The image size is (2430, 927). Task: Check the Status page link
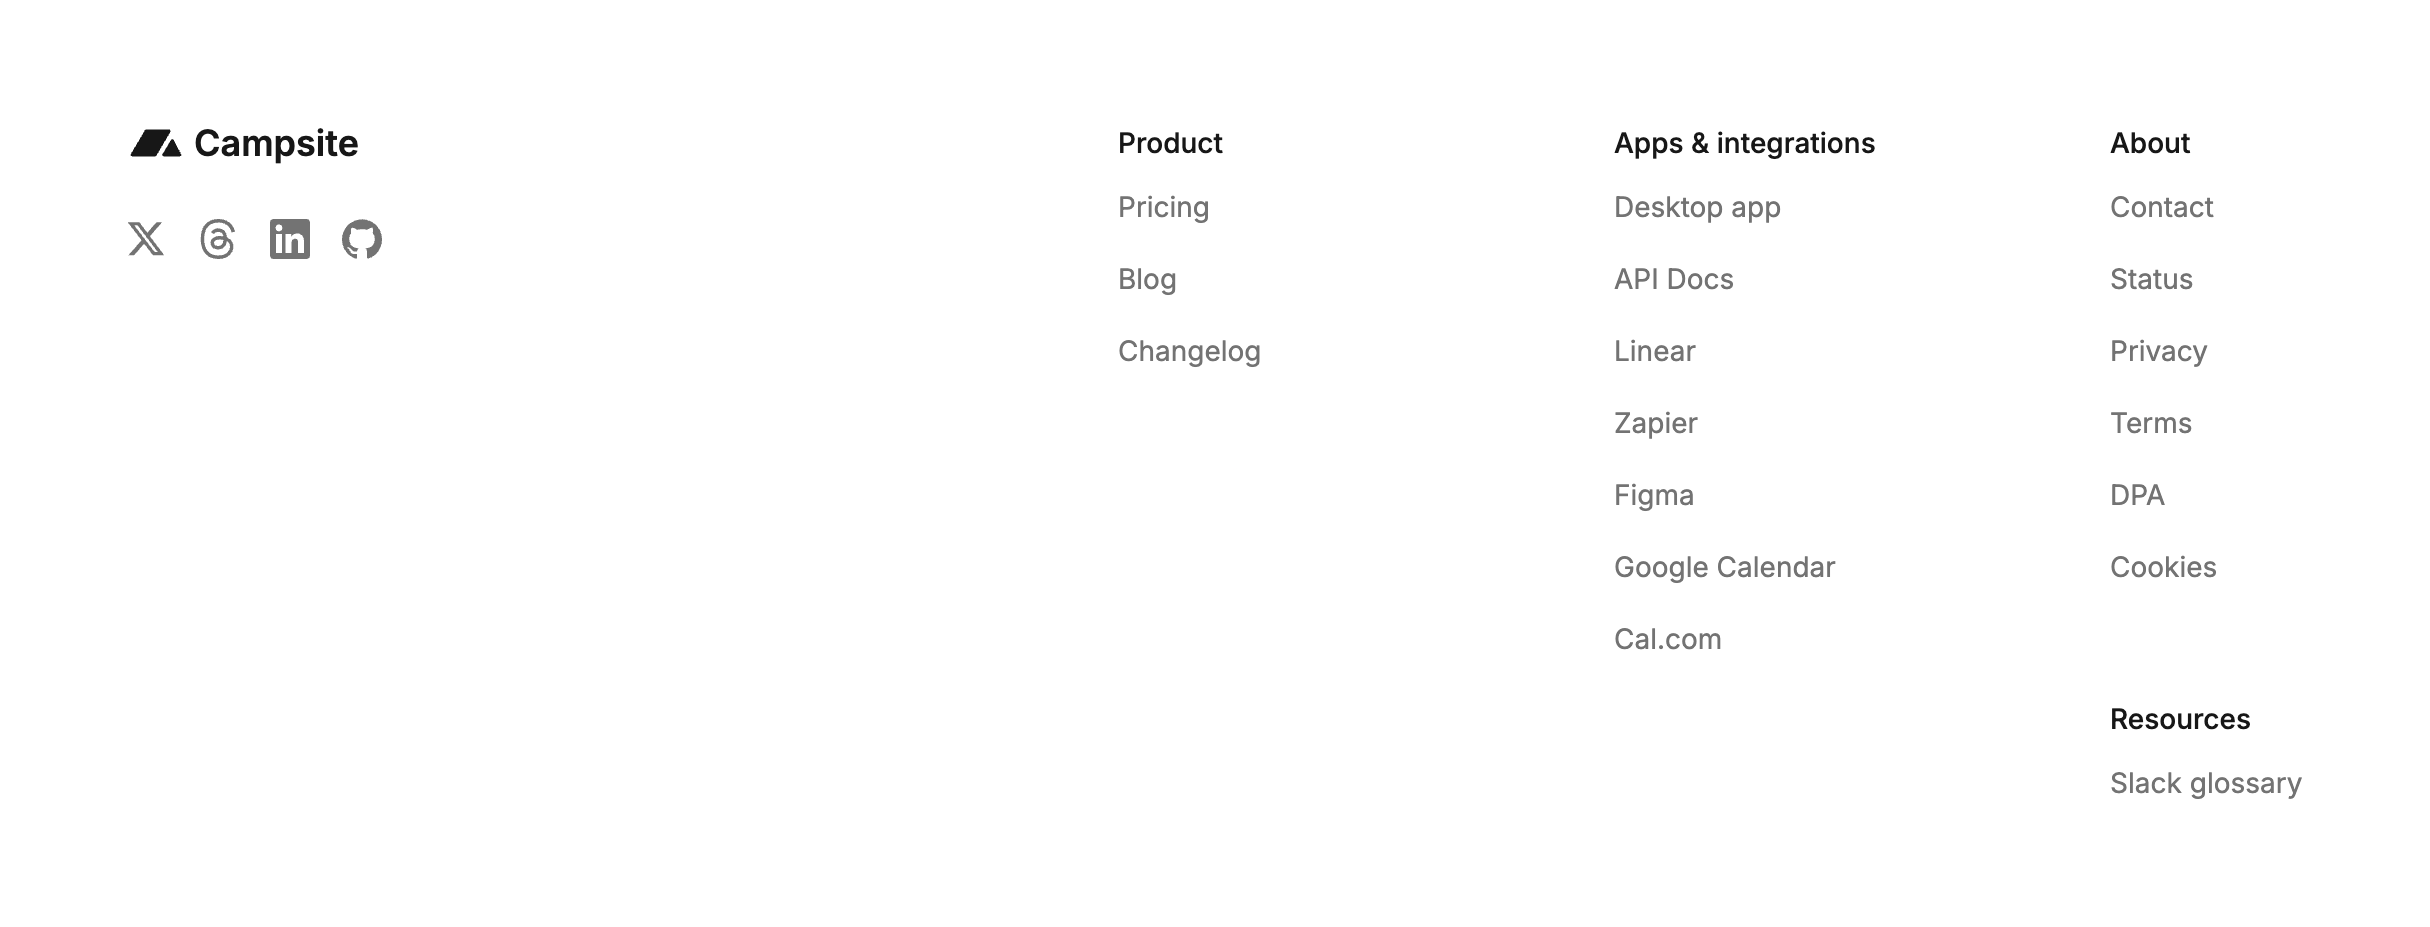[x=2151, y=280]
